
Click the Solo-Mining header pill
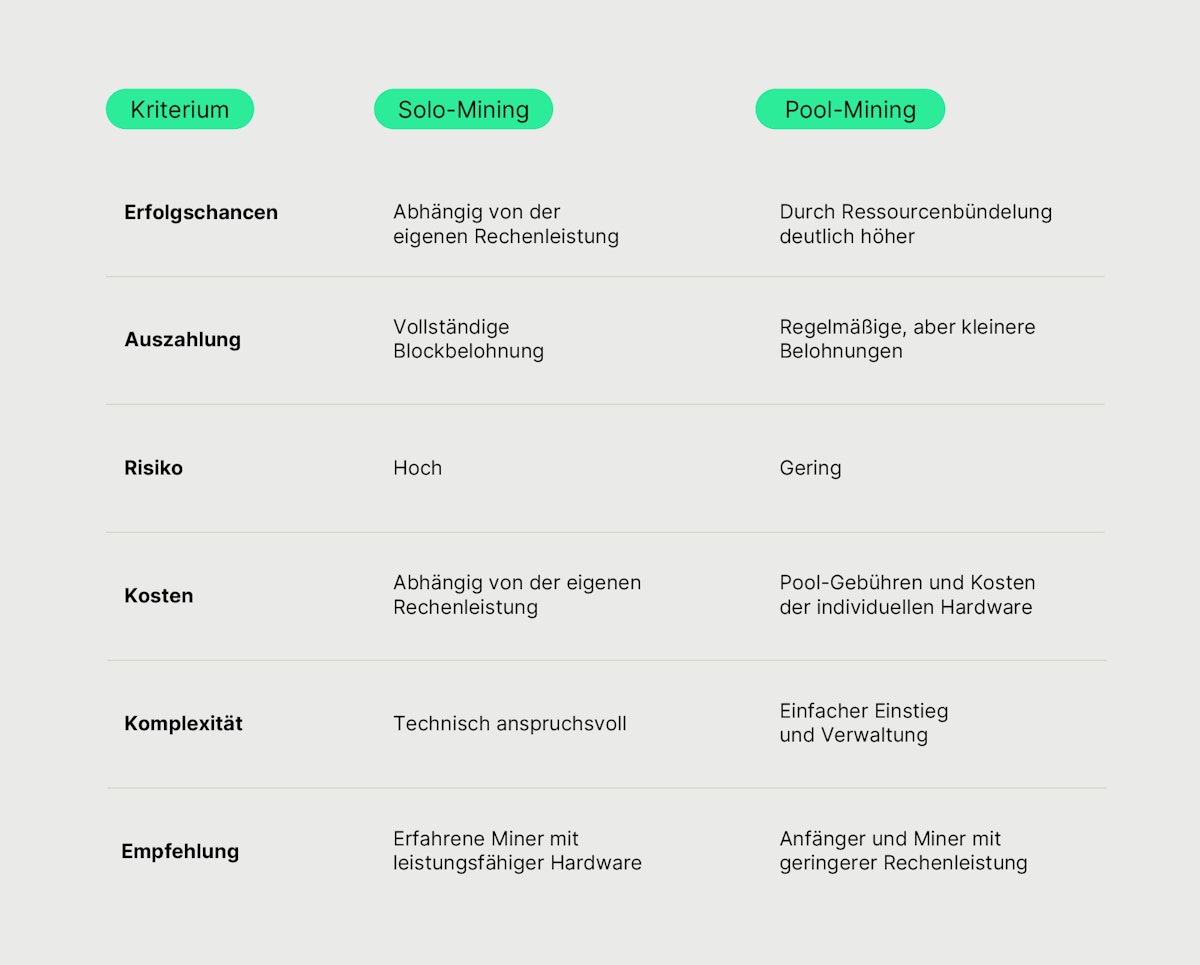[x=463, y=109]
